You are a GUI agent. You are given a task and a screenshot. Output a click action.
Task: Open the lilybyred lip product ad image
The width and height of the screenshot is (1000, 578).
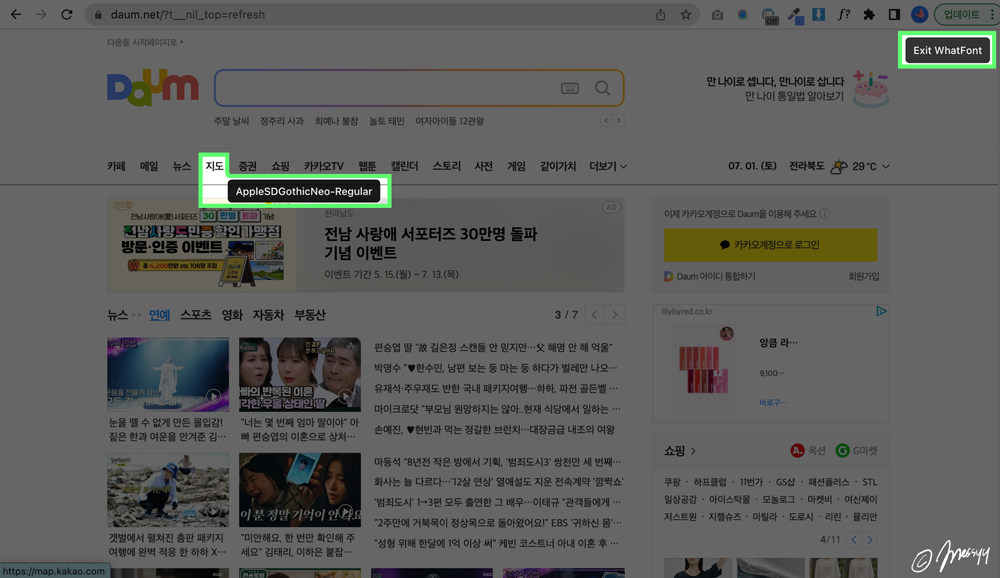(704, 369)
